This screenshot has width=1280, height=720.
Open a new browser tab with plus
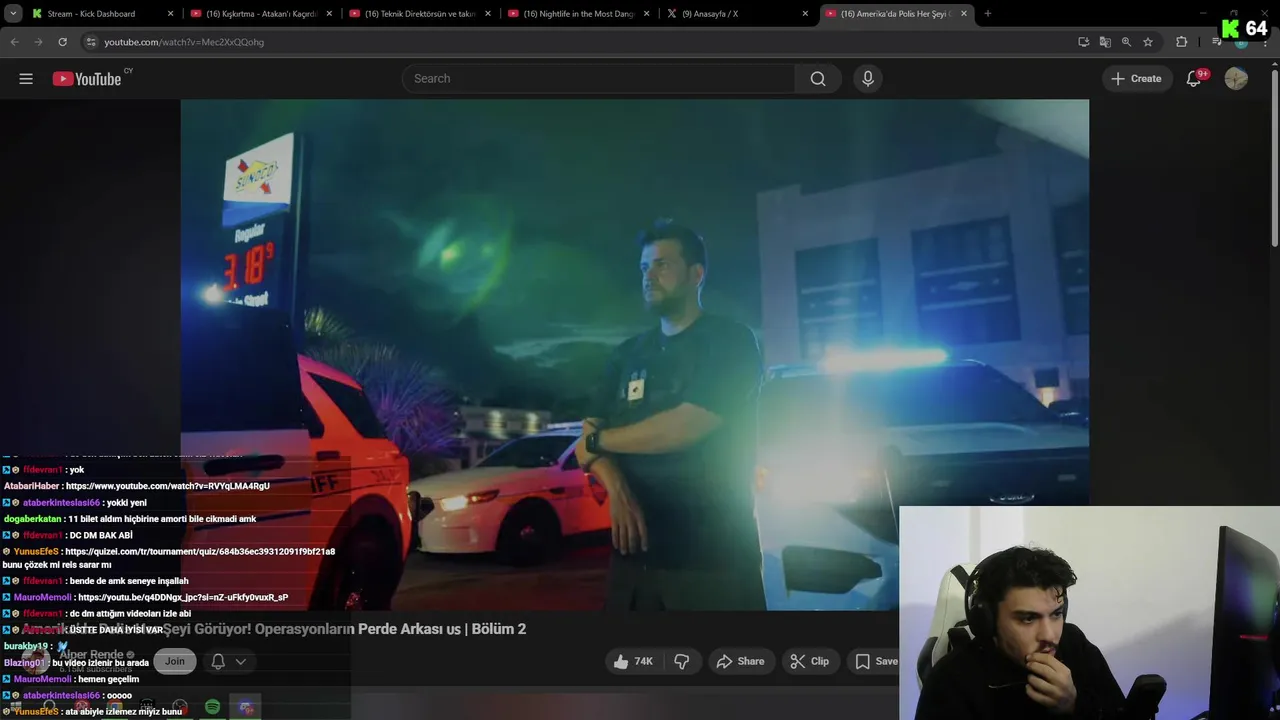click(x=988, y=13)
